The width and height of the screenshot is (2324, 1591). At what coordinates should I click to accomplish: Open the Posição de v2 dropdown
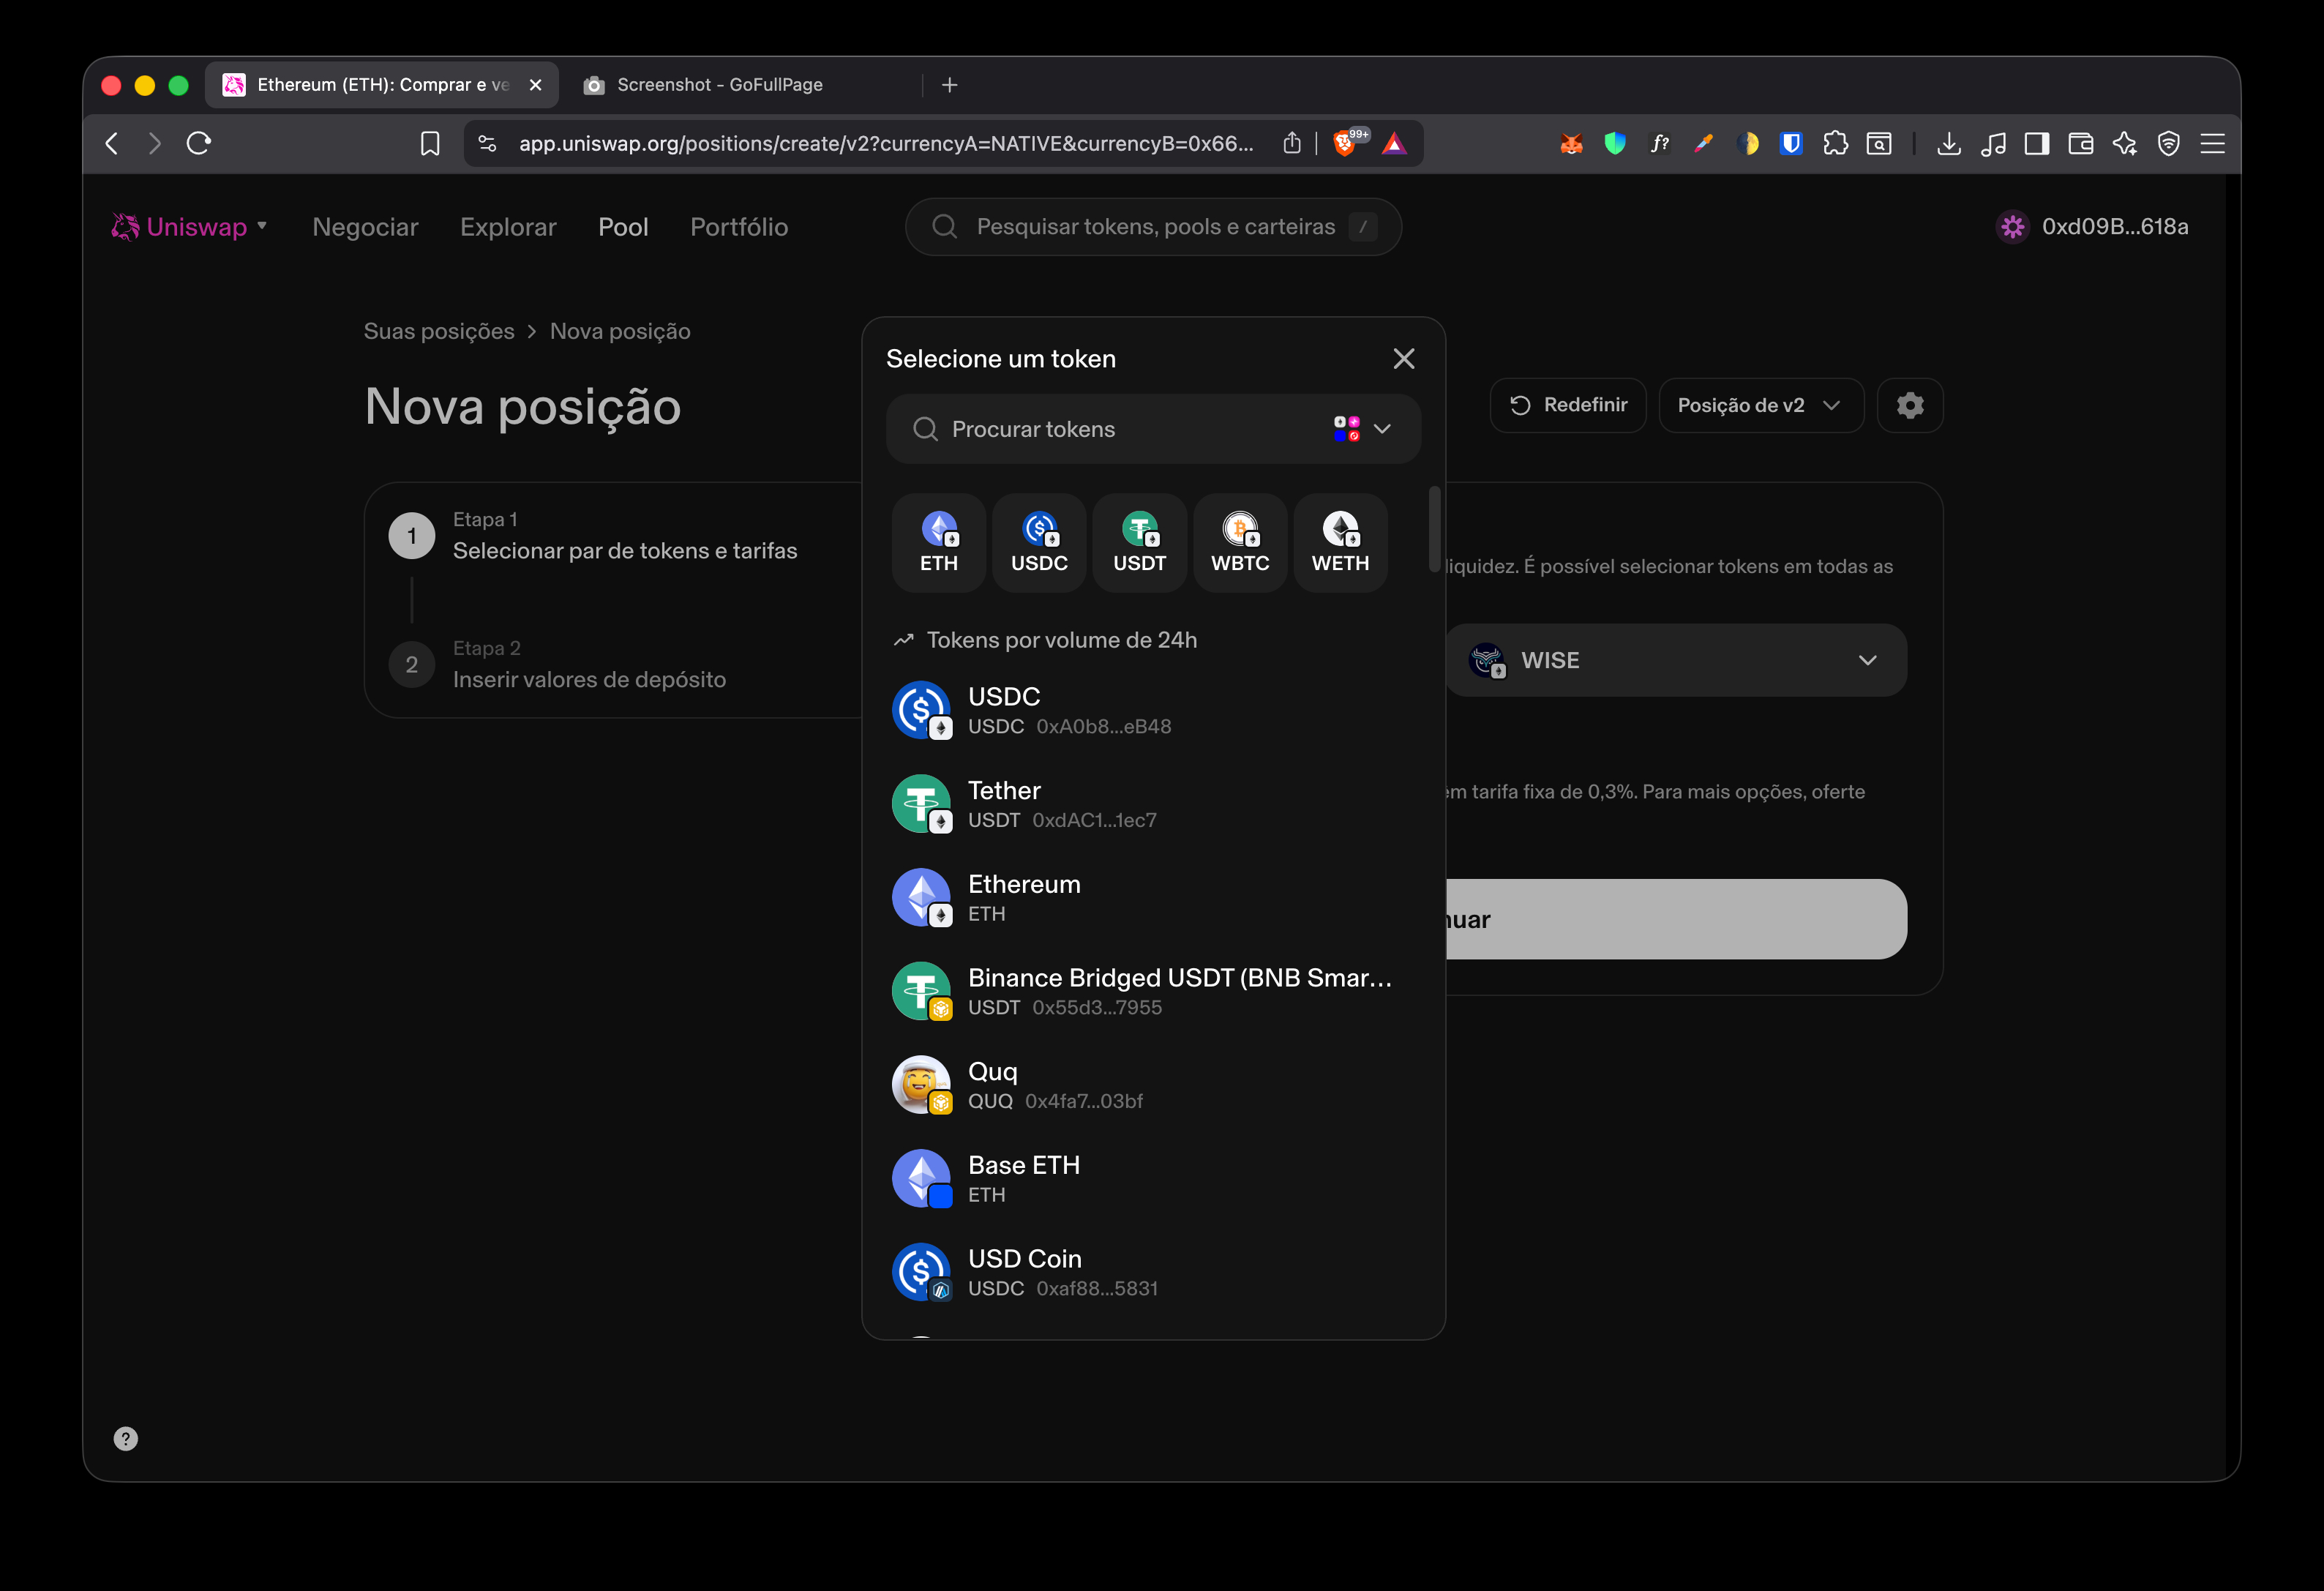[1761, 405]
